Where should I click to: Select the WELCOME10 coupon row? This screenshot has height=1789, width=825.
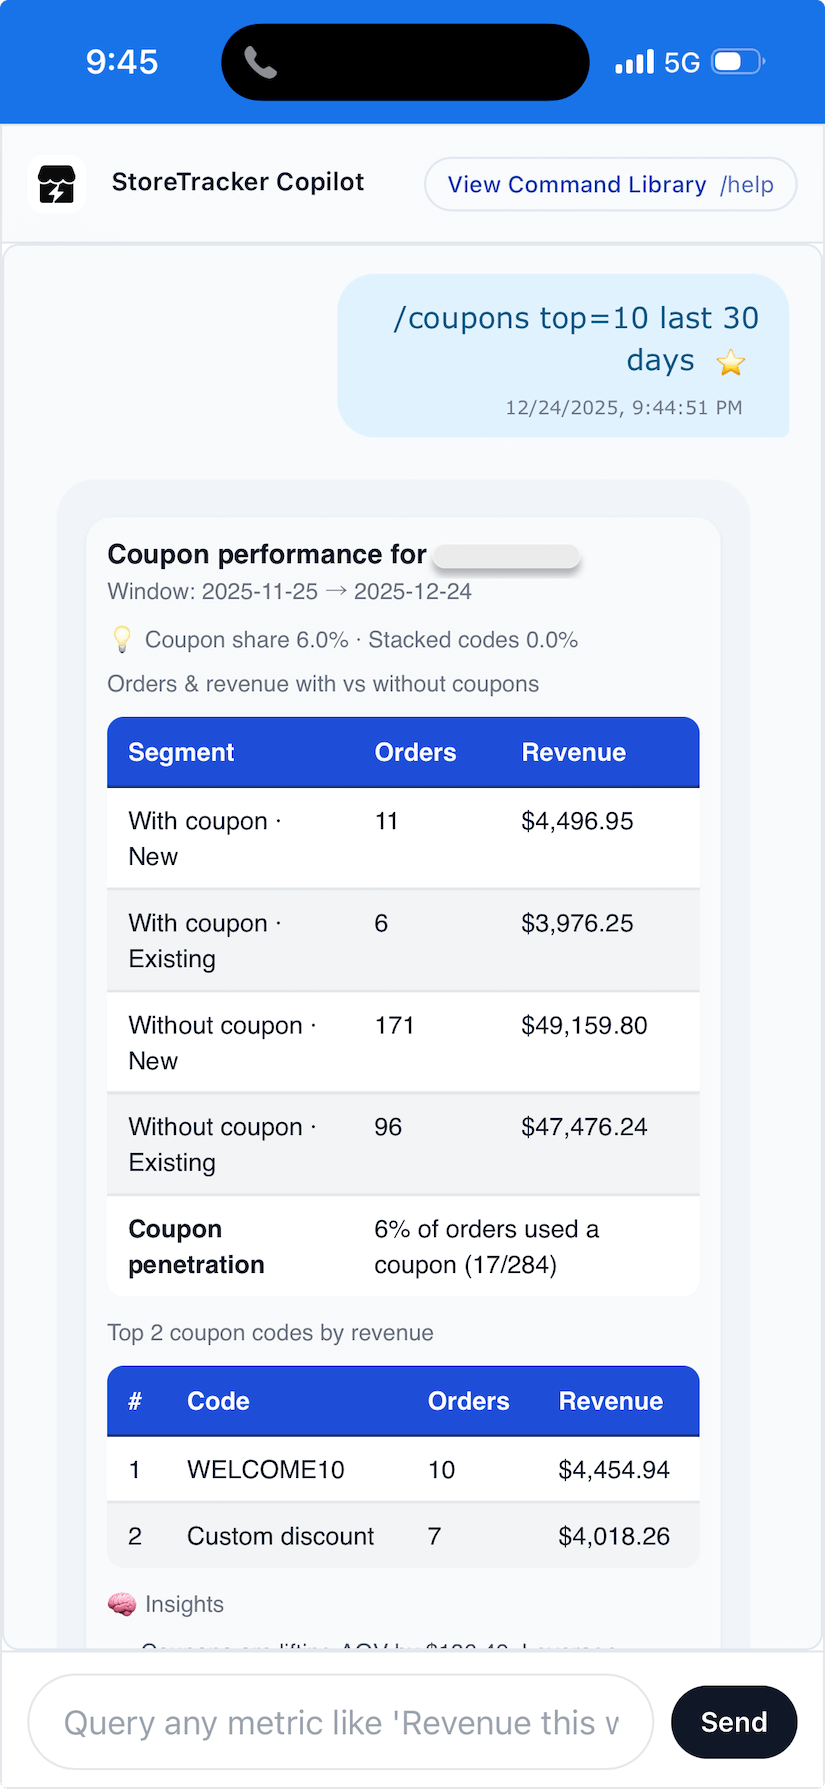[x=403, y=1470]
